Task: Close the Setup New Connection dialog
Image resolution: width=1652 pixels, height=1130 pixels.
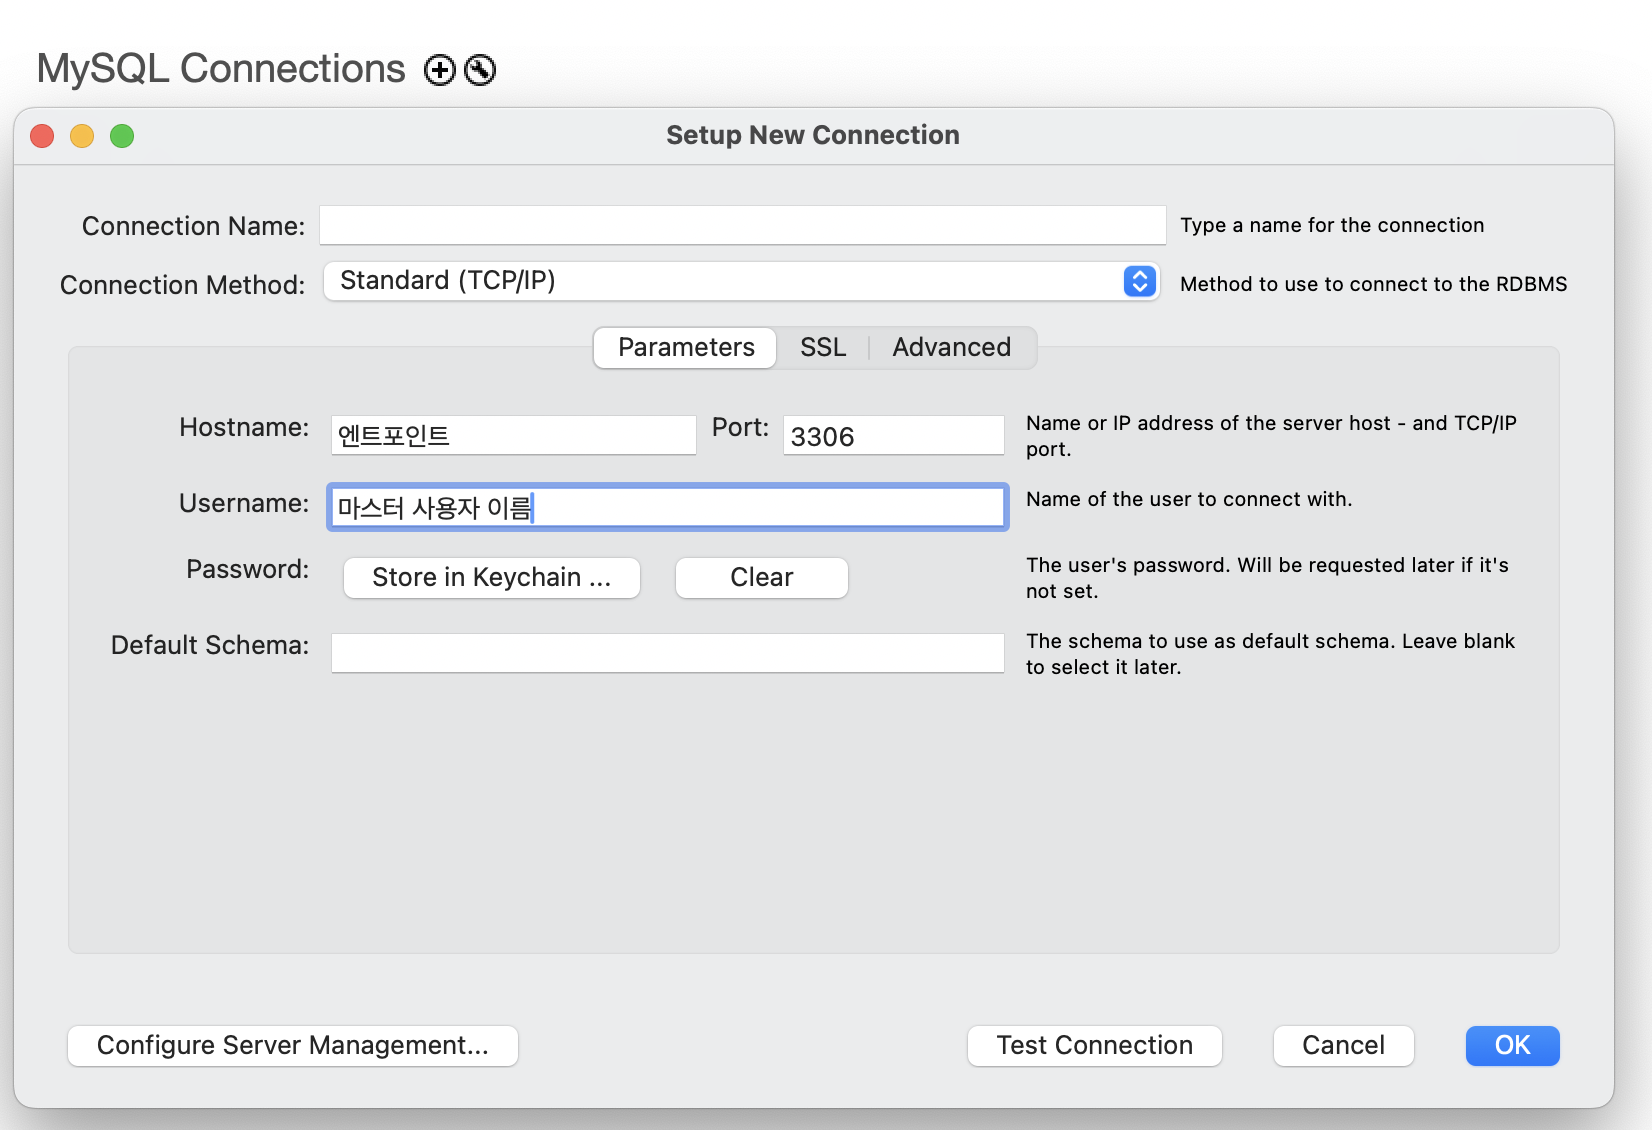Action: click(x=42, y=136)
